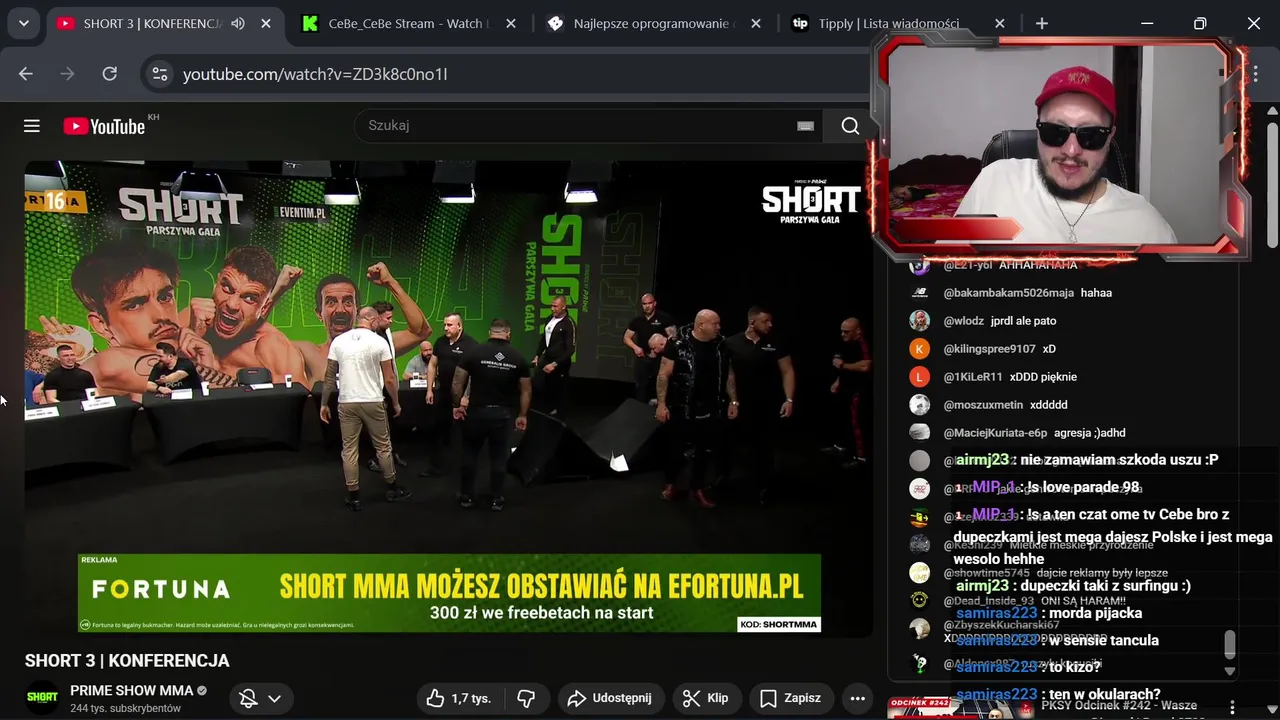Click chat message agresja ;)adhd
Viewport: 1280px width, 720px height.
(1090, 433)
